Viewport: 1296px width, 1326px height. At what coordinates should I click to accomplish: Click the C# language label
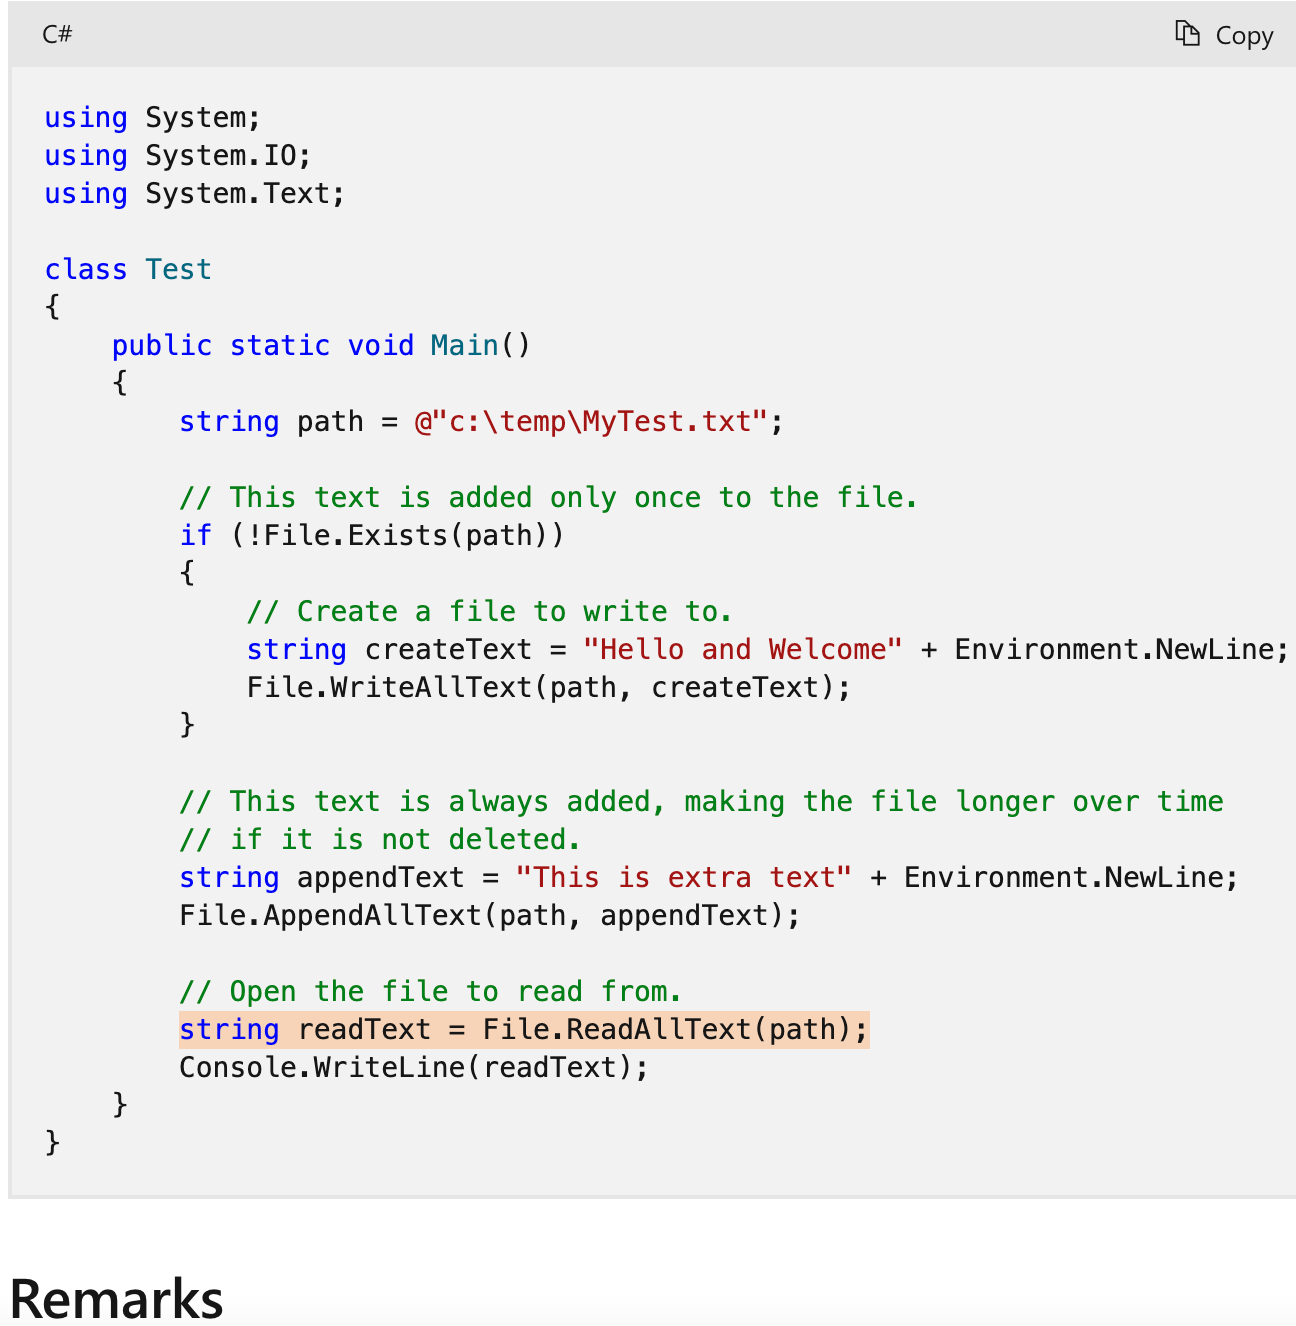pos(57,35)
